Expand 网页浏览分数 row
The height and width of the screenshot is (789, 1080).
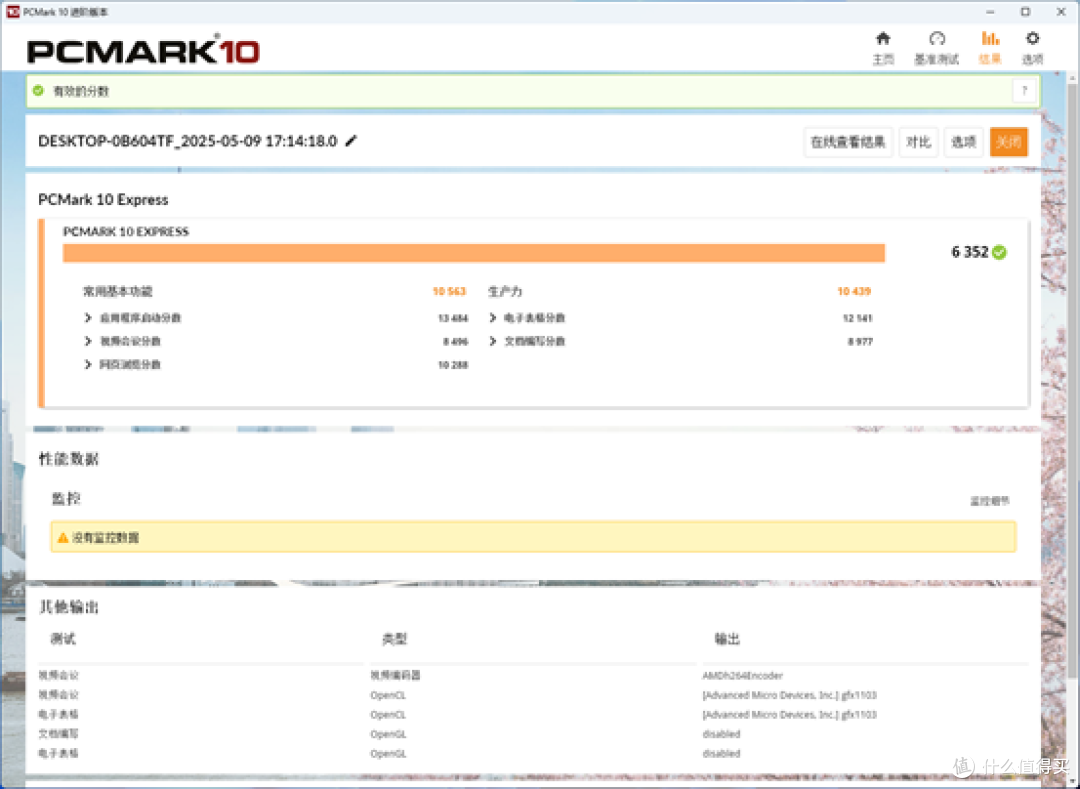87,365
